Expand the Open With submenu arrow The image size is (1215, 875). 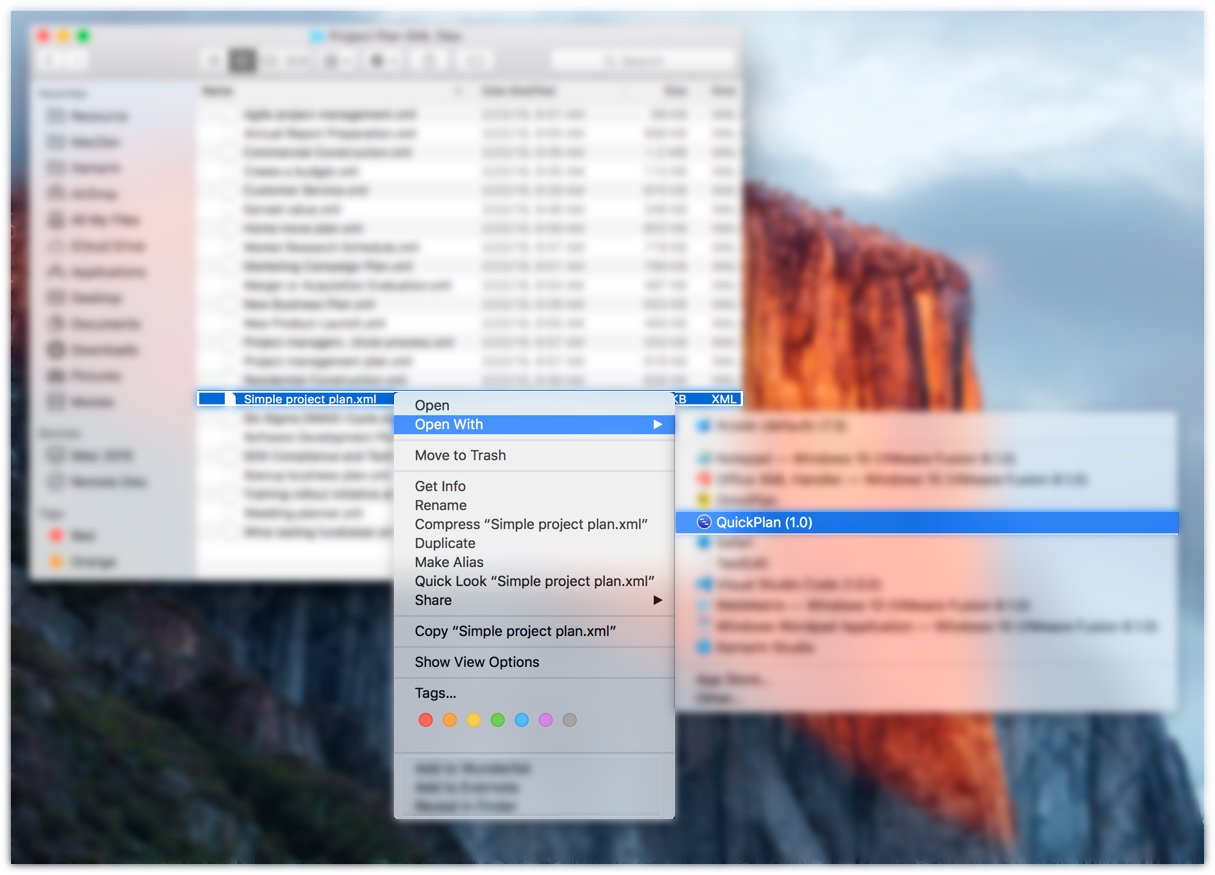pyautogui.click(x=657, y=425)
